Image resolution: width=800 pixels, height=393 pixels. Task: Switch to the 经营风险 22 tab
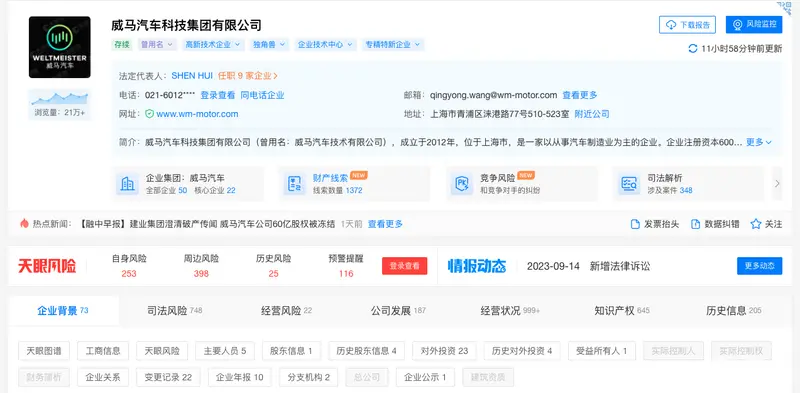[286, 310]
